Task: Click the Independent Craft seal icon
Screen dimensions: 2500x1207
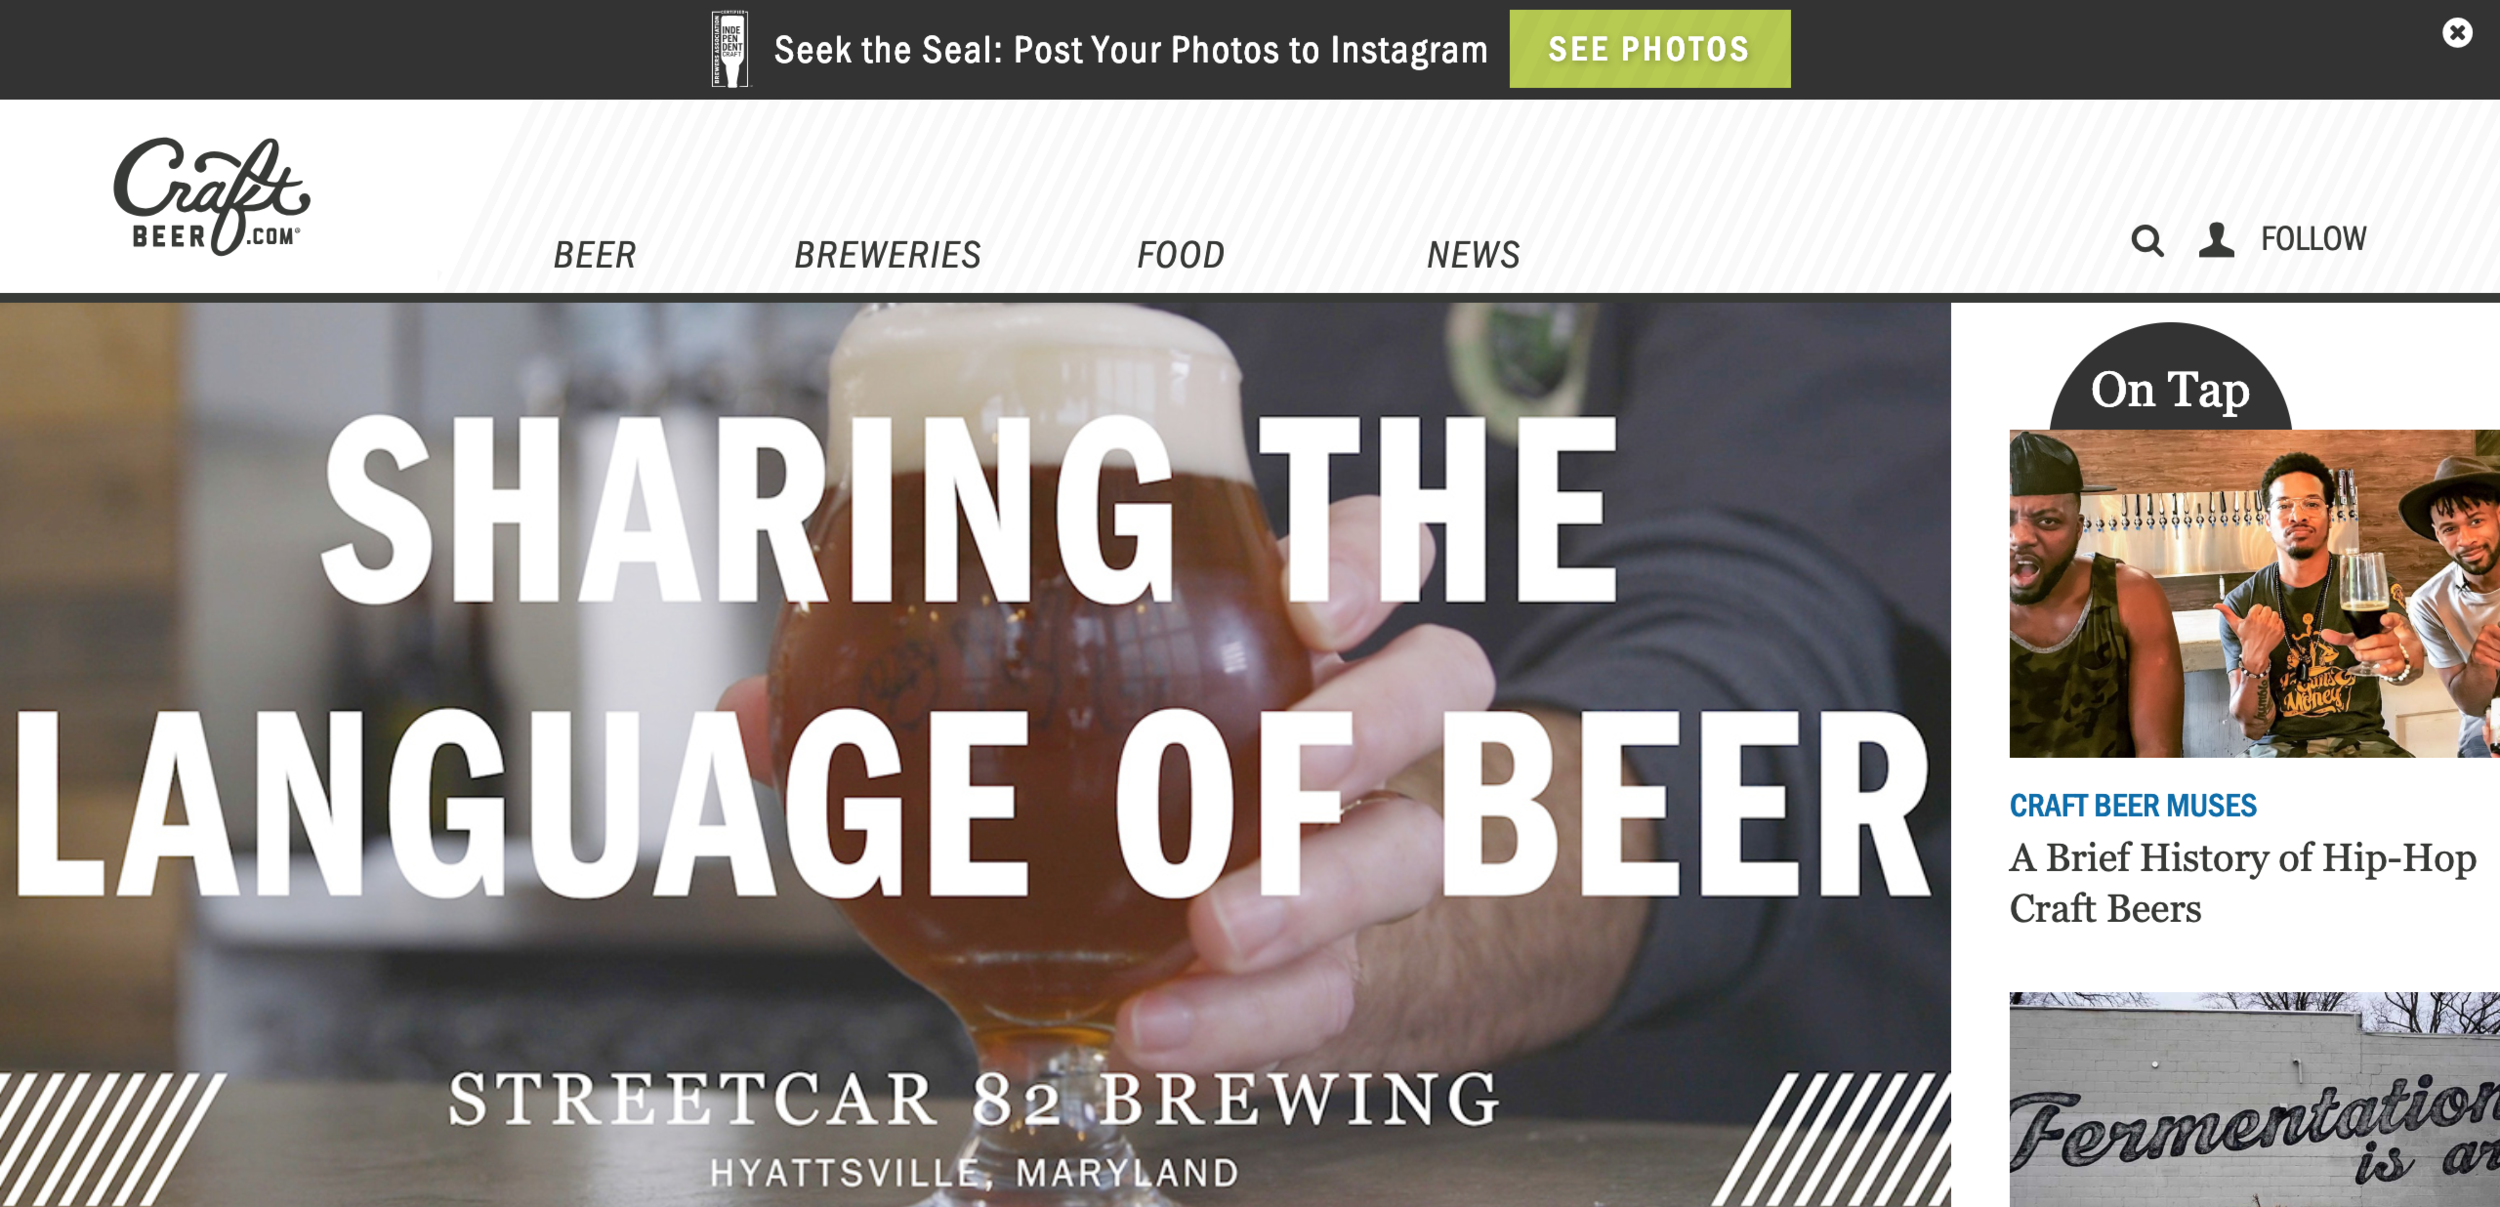Action: click(730, 49)
